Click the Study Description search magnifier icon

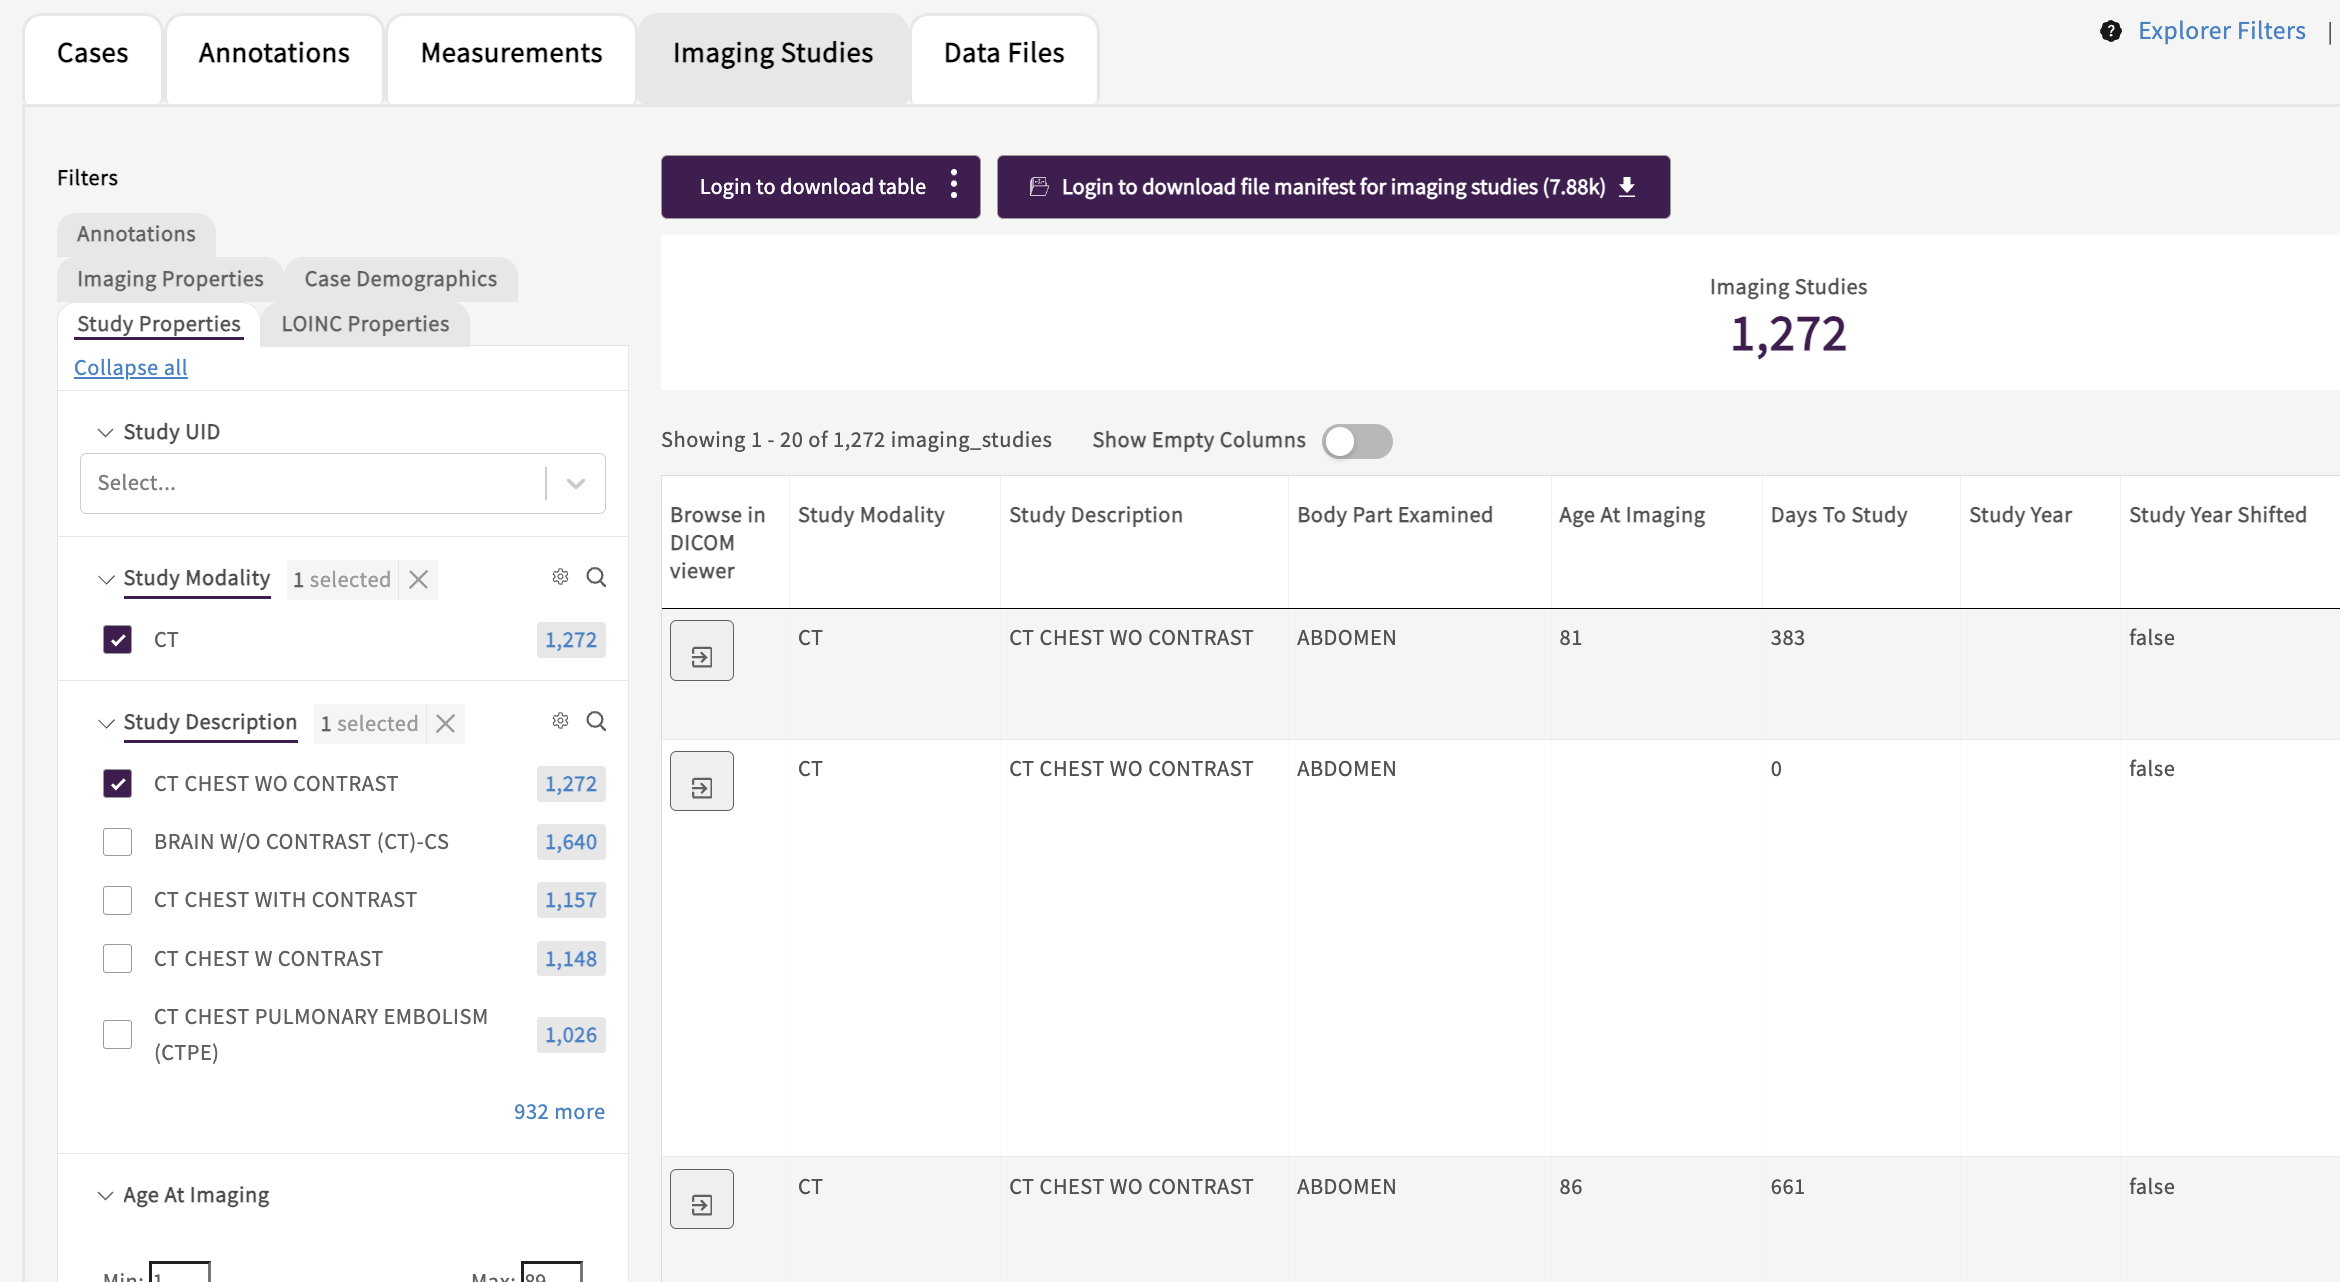[596, 721]
